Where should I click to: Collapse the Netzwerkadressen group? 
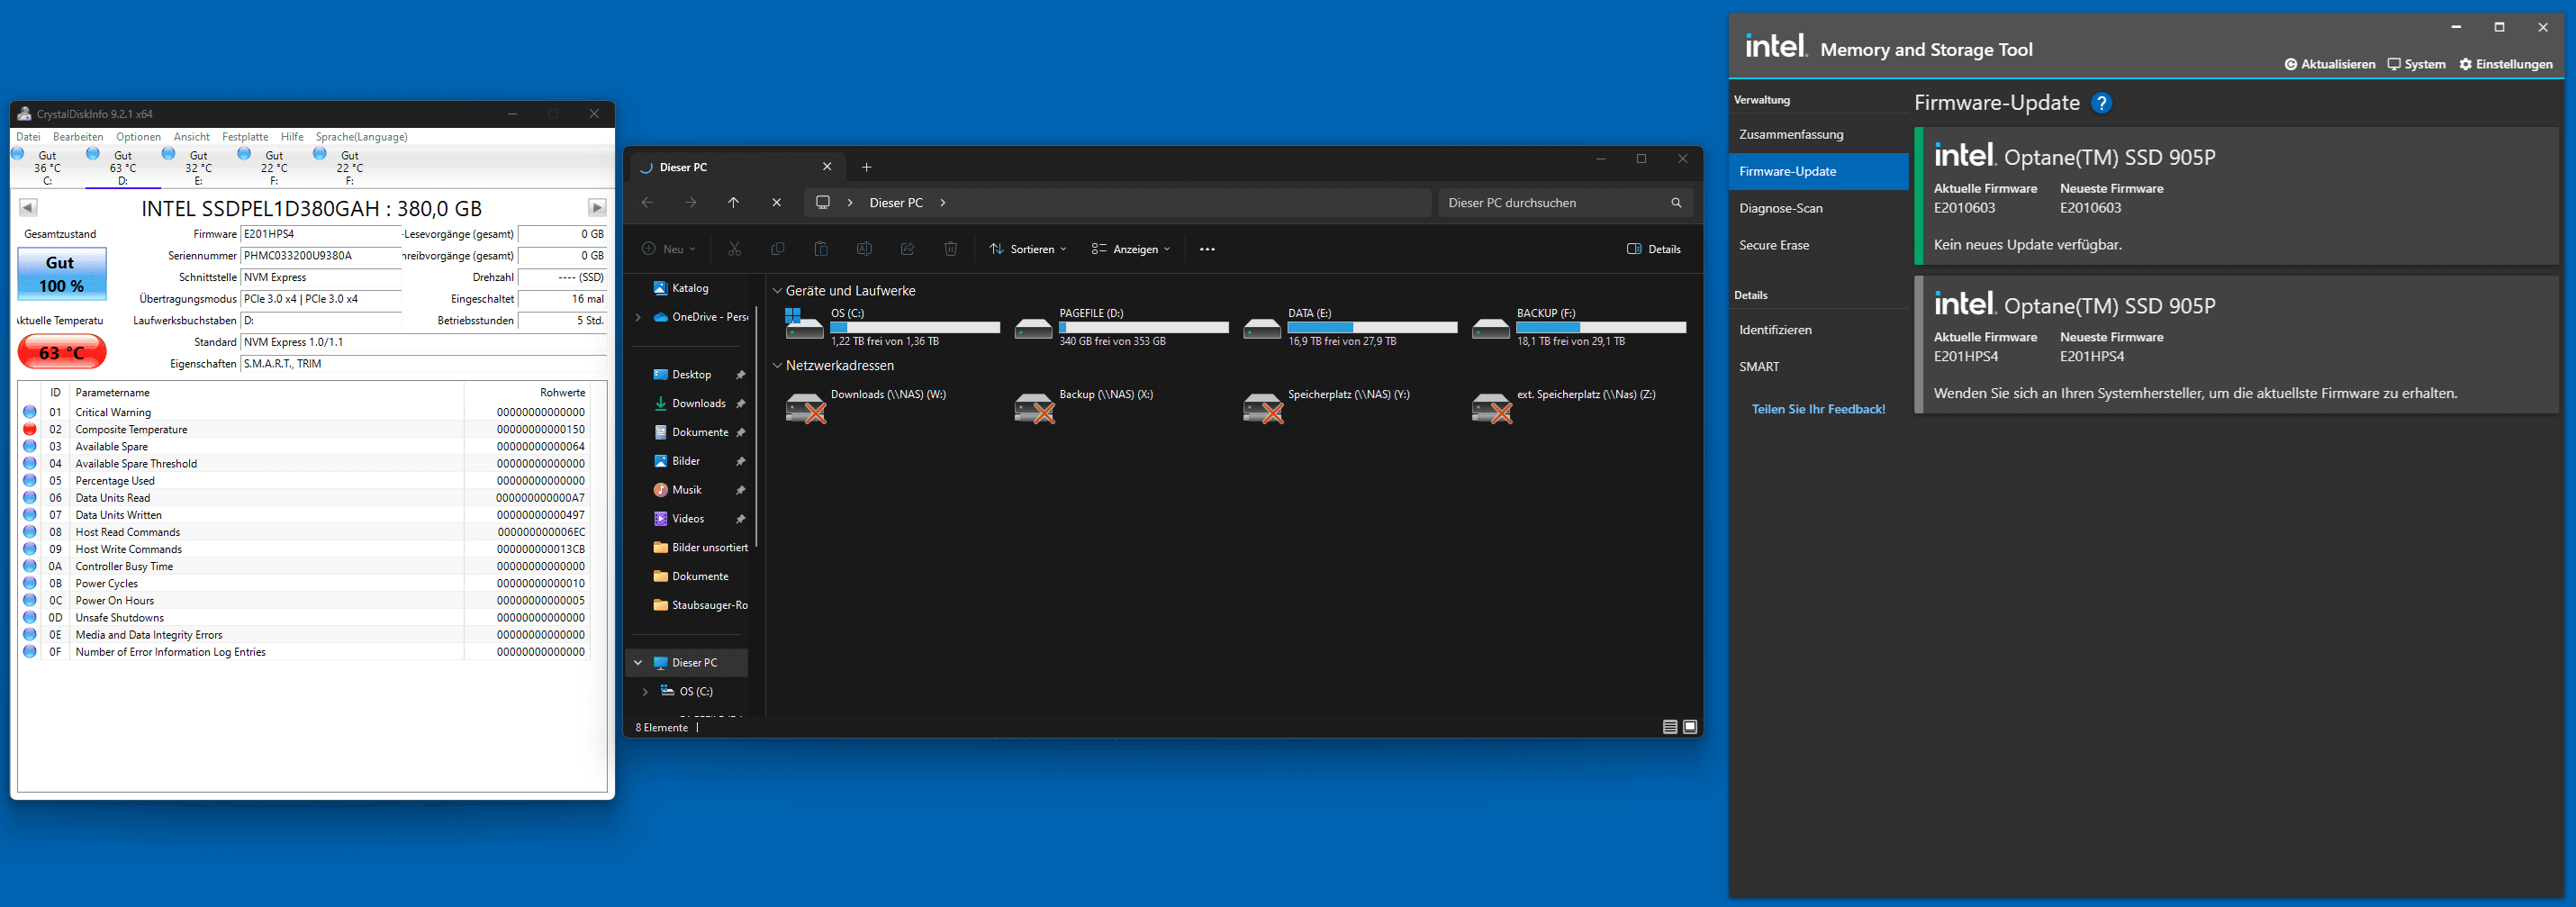coord(777,366)
